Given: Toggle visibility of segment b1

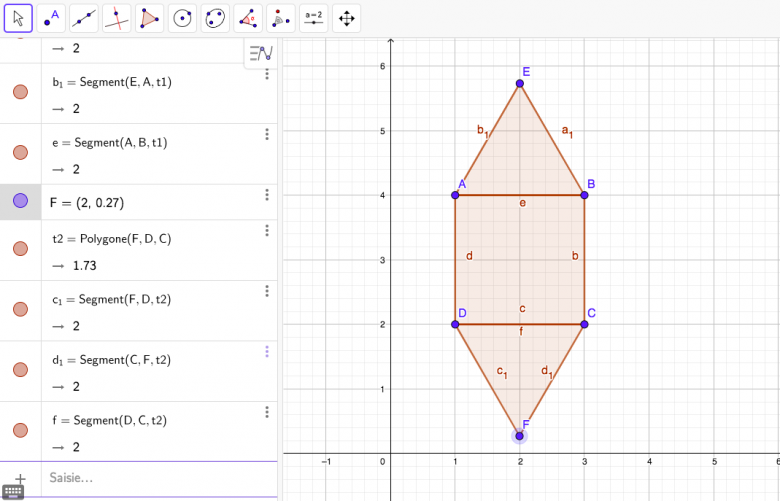Looking at the screenshot, I should (20, 92).
